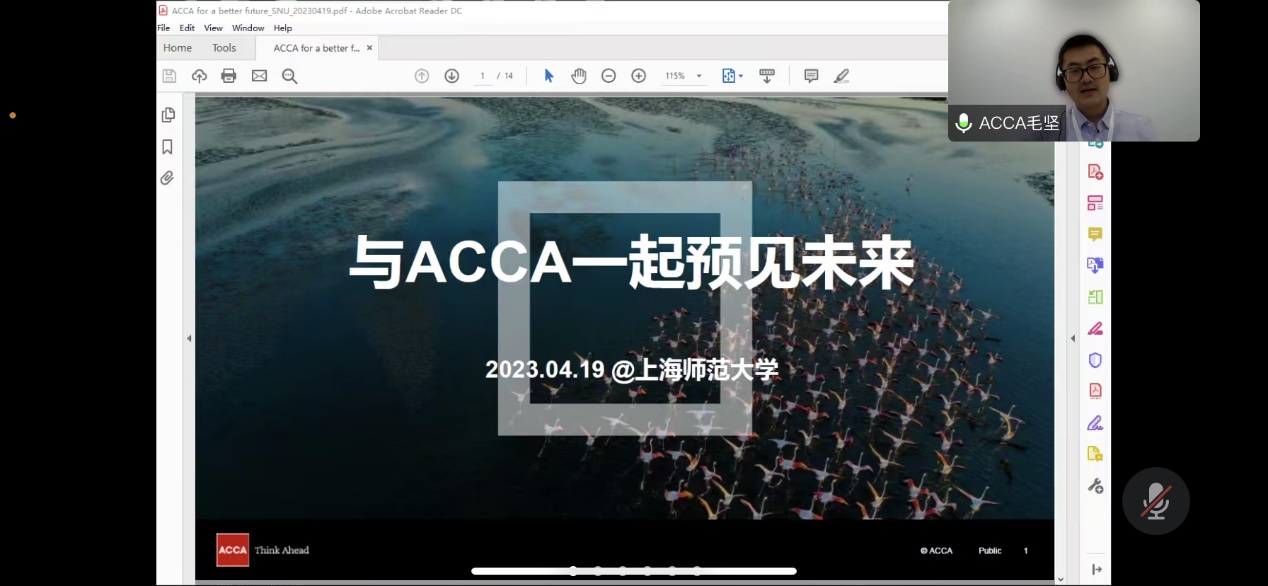
Task: Open the green Organize Pages tool
Action: (1095, 297)
